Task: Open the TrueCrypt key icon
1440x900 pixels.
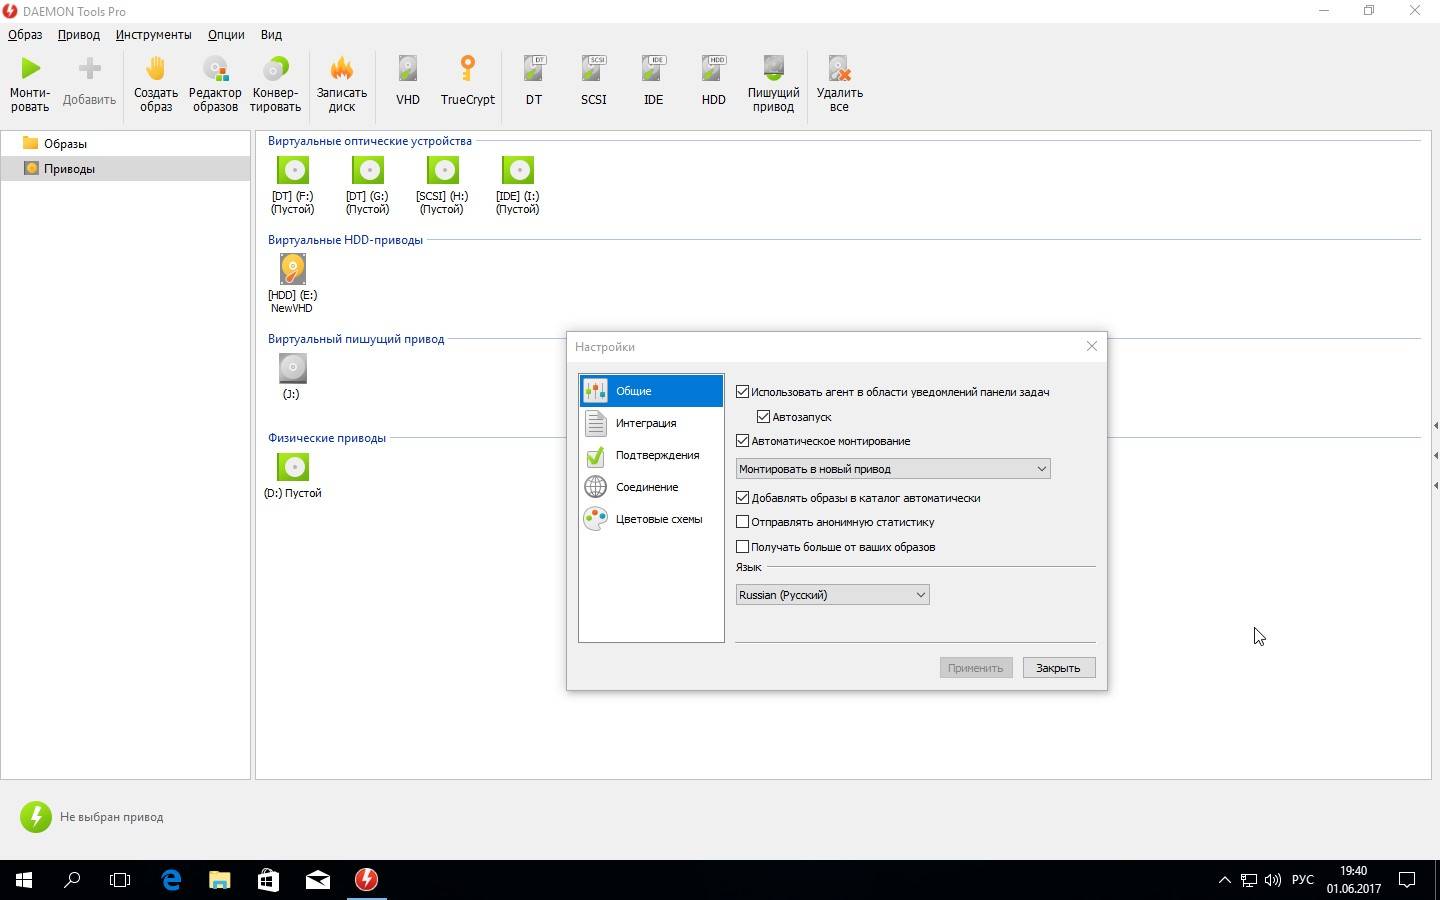Action: click(x=467, y=69)
